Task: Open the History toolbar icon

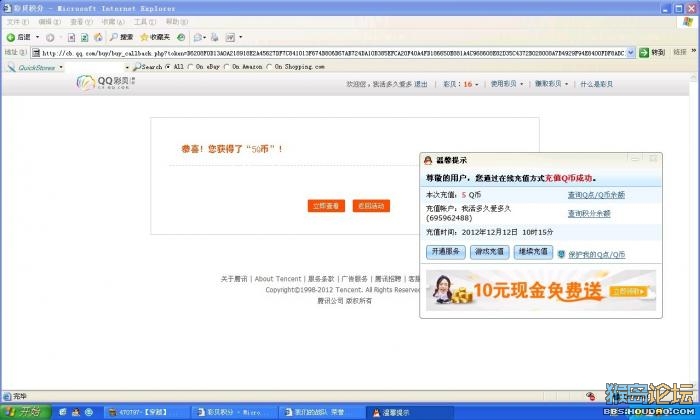Action: coord(181,37)
